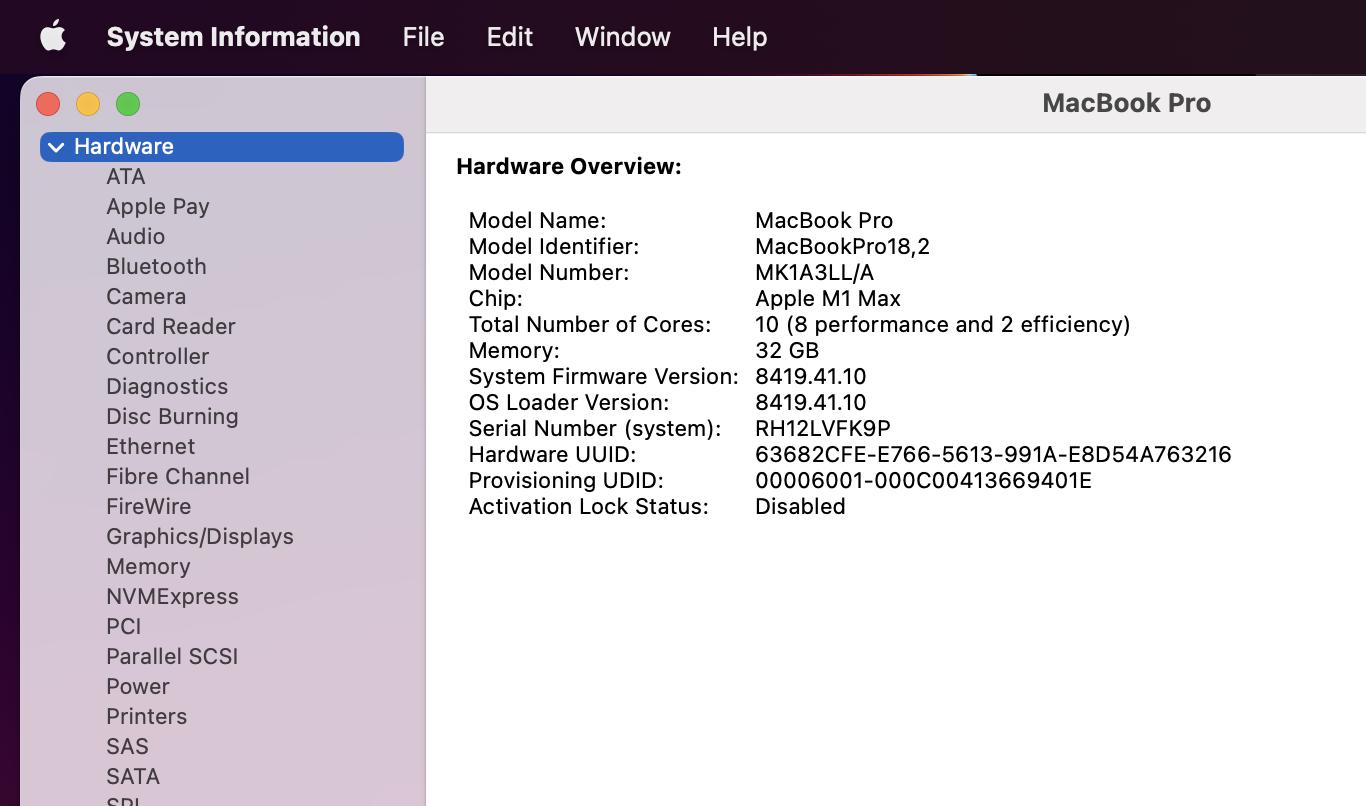The height and width of the screenshot is (806, 1366).
Task: Click the yellow minimize window button
Action: point(88,104)
